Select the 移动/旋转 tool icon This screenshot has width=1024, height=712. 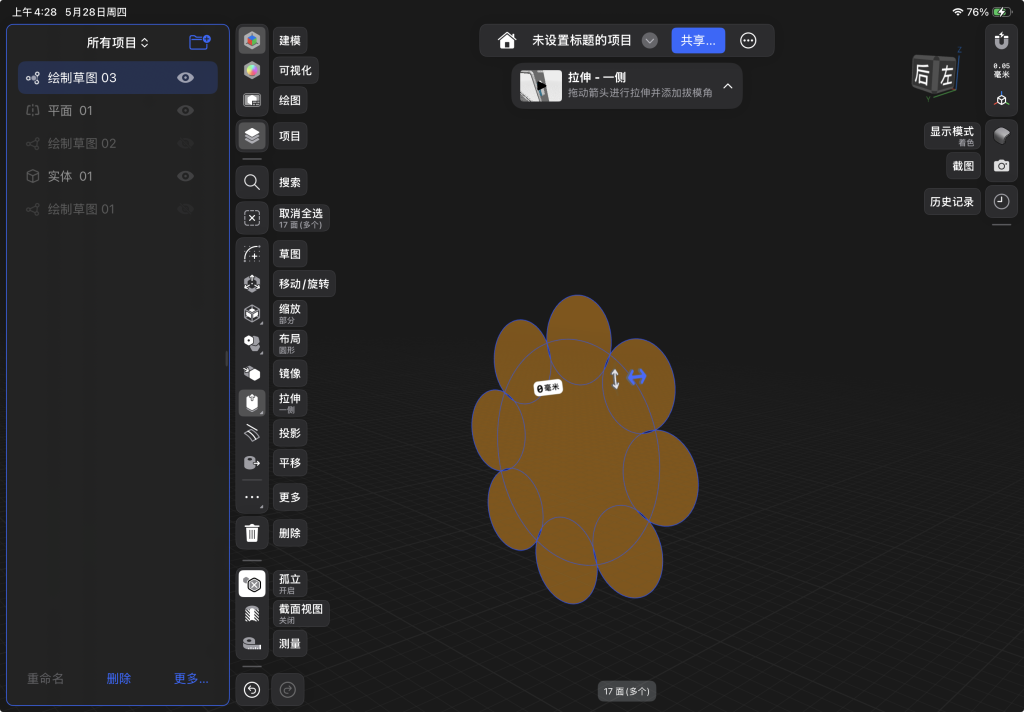(x=252, y=283)
